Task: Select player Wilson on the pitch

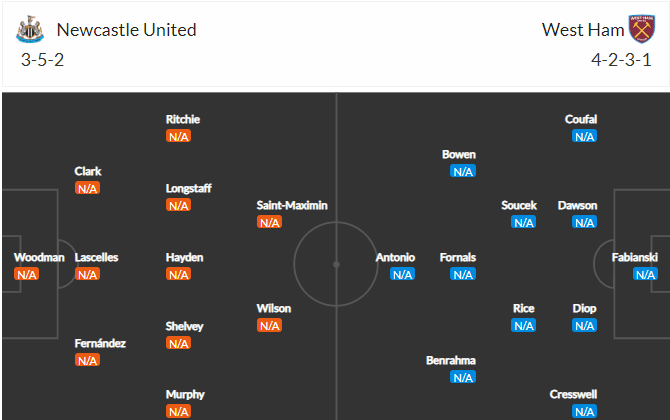Action: tap(274, 308)
